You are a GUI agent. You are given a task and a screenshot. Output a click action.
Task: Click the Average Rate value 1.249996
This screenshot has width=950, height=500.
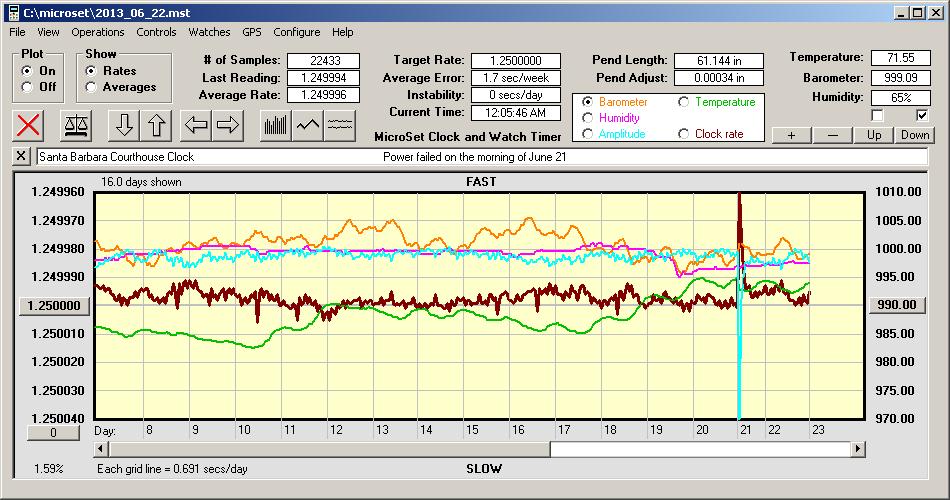324,95
